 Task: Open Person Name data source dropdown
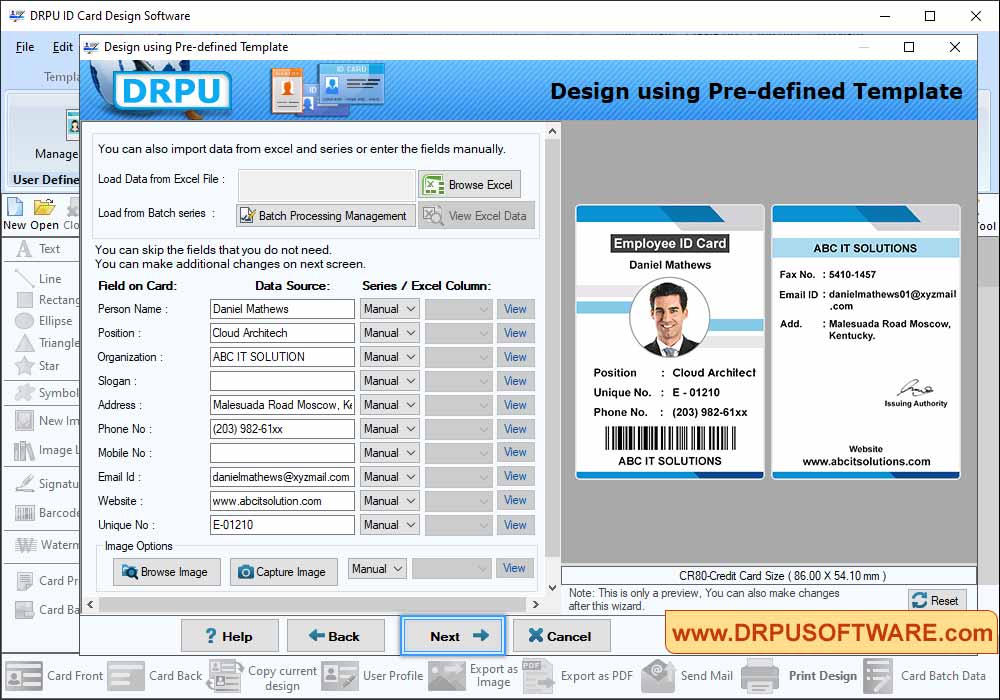[389, 309]
